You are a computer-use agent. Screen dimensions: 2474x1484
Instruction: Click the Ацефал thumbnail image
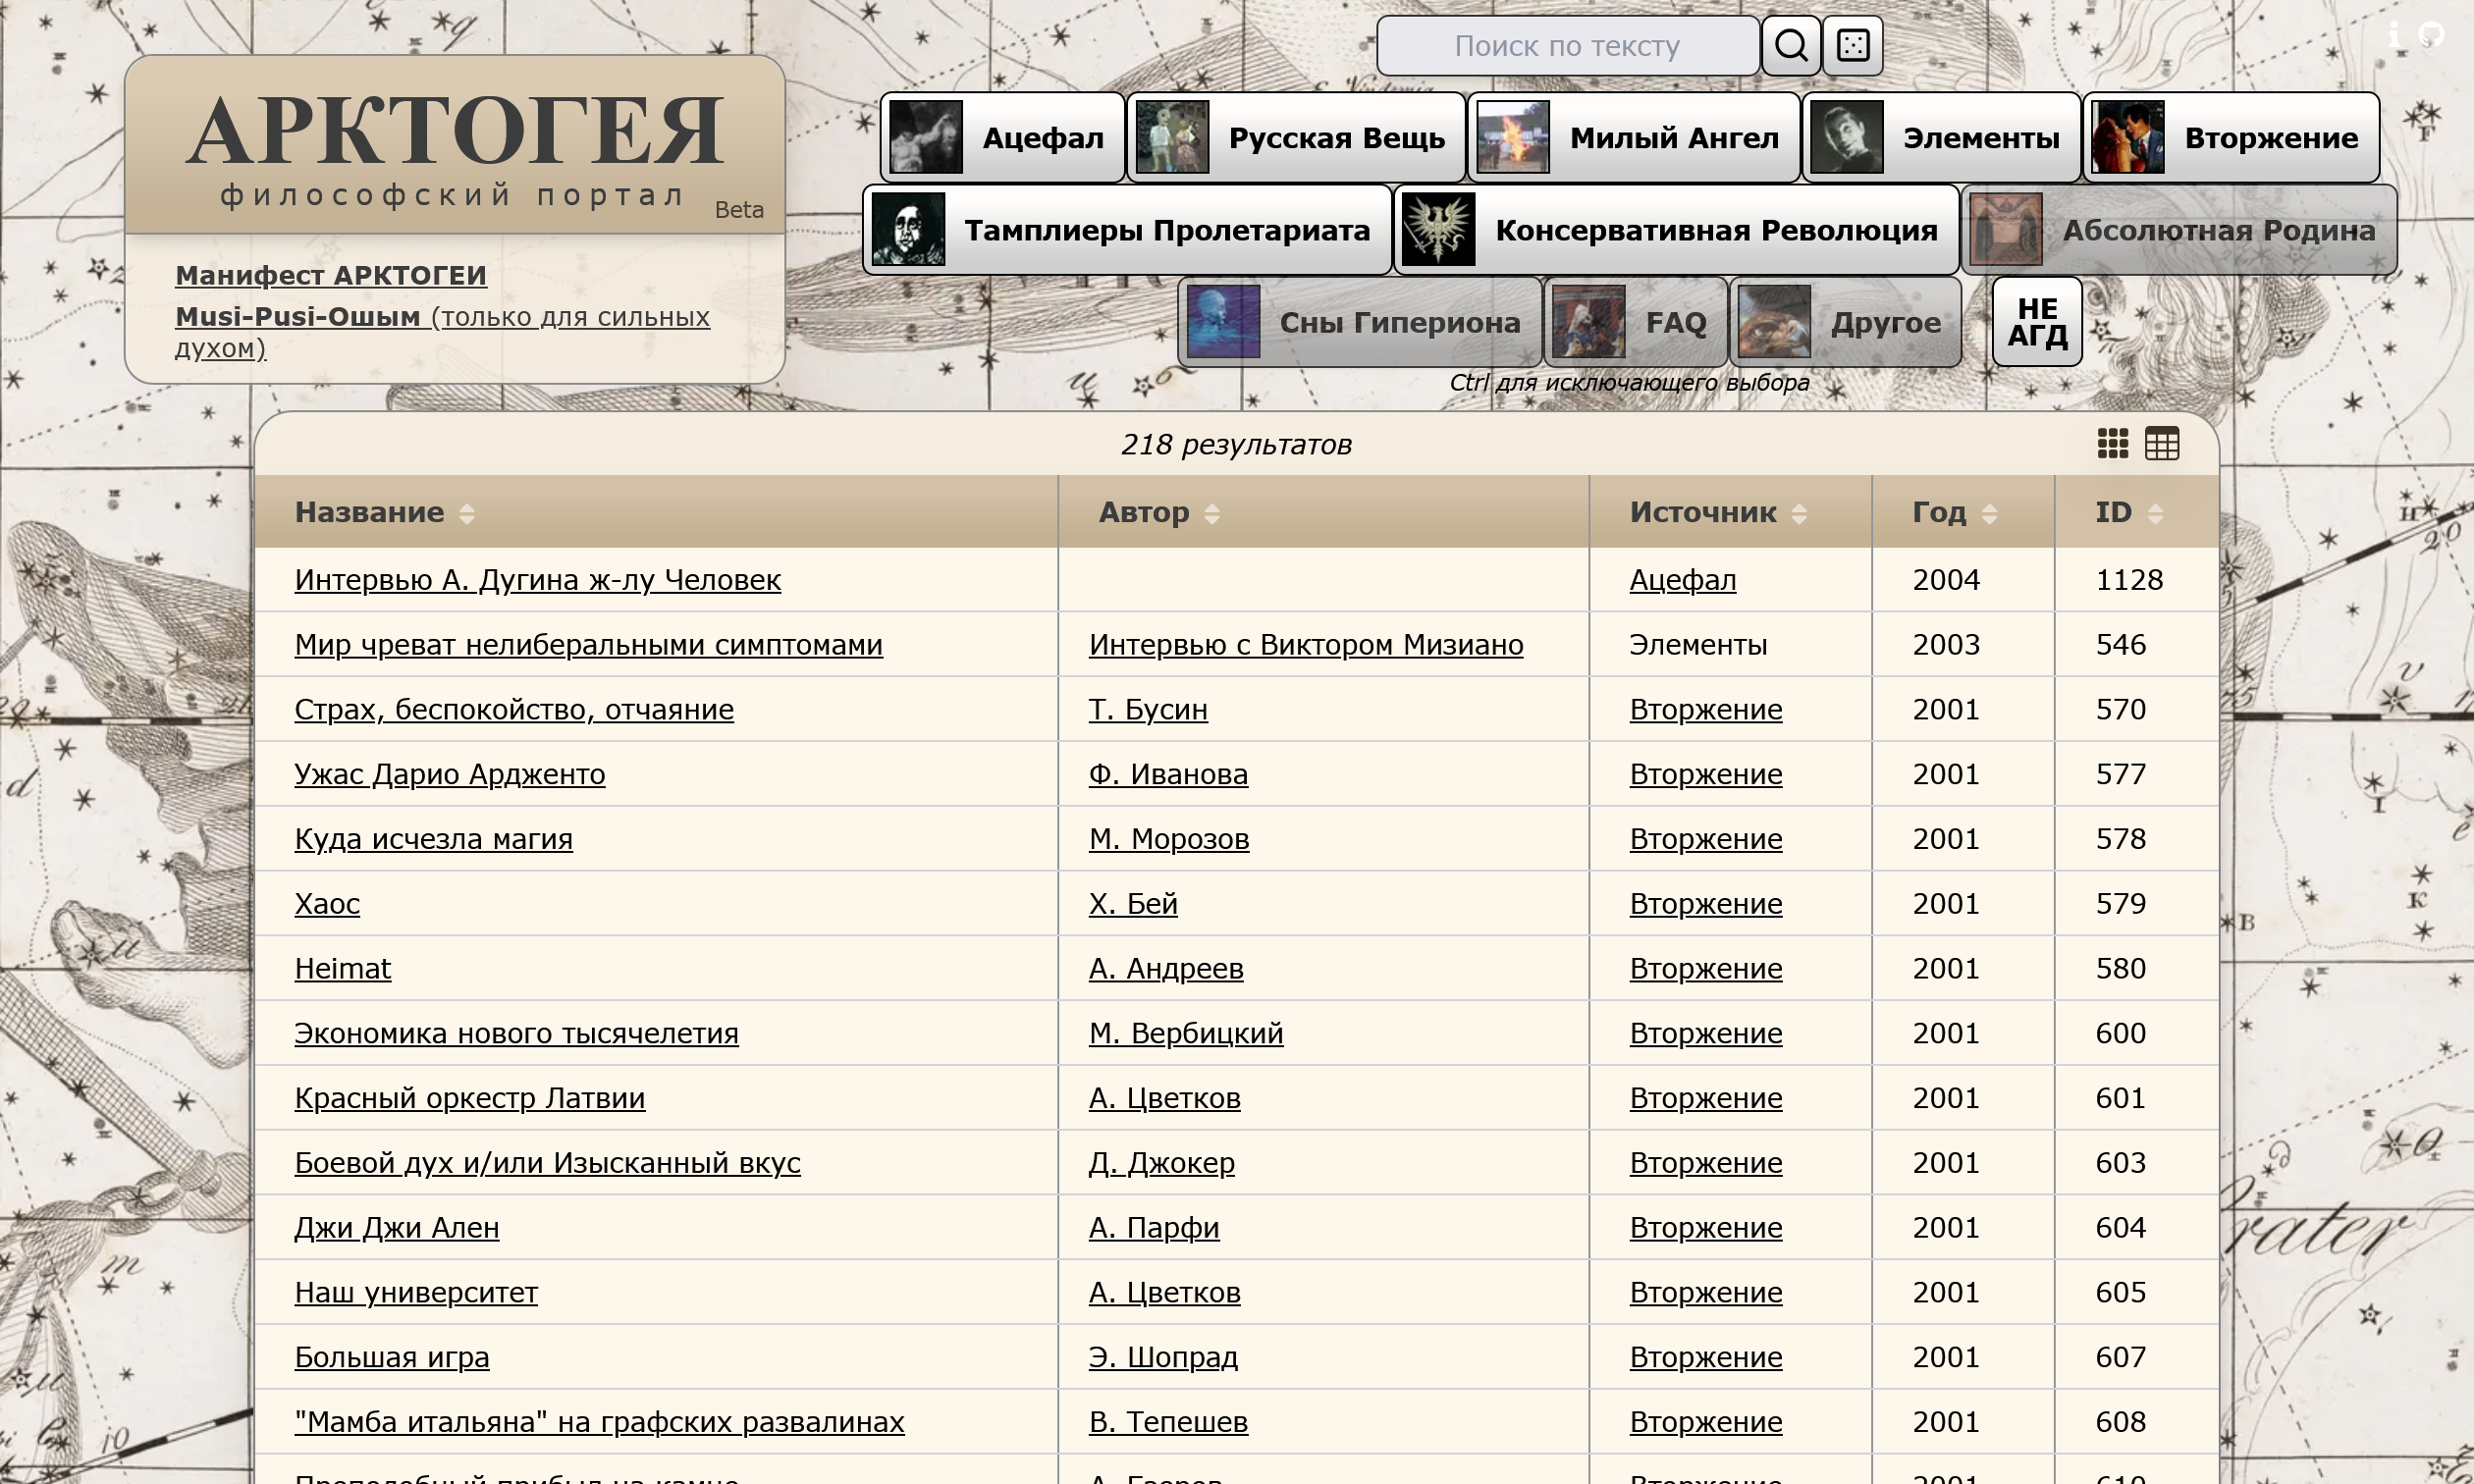pyautogui.click(x=926, y=138)
